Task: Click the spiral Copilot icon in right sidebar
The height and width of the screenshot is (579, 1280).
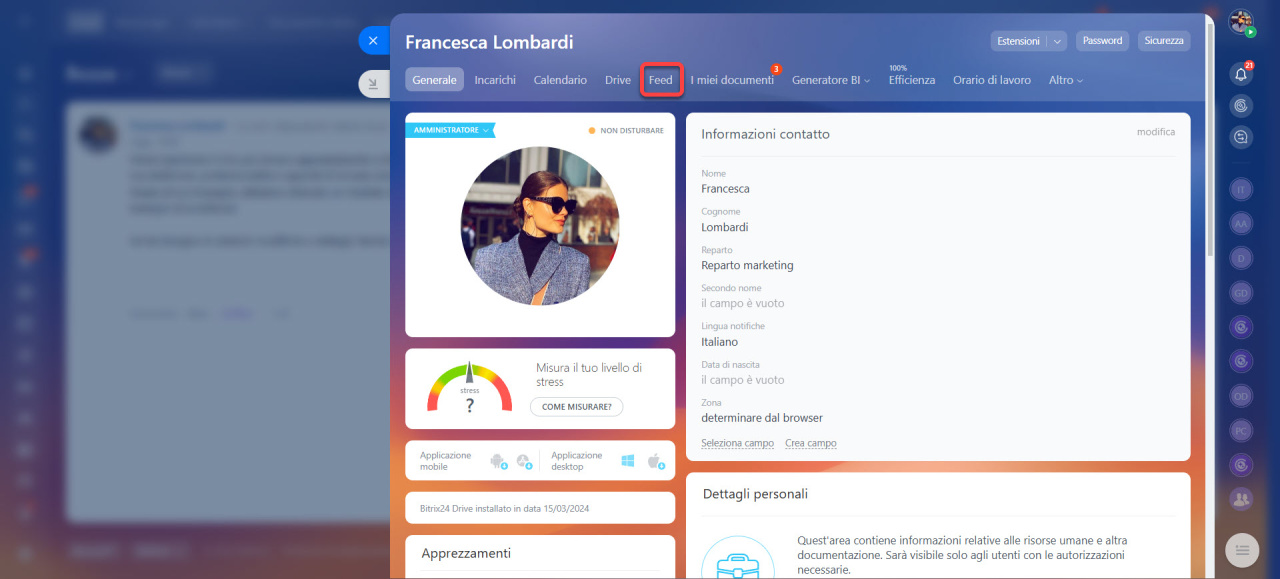Action: (x=1241, y=105)
